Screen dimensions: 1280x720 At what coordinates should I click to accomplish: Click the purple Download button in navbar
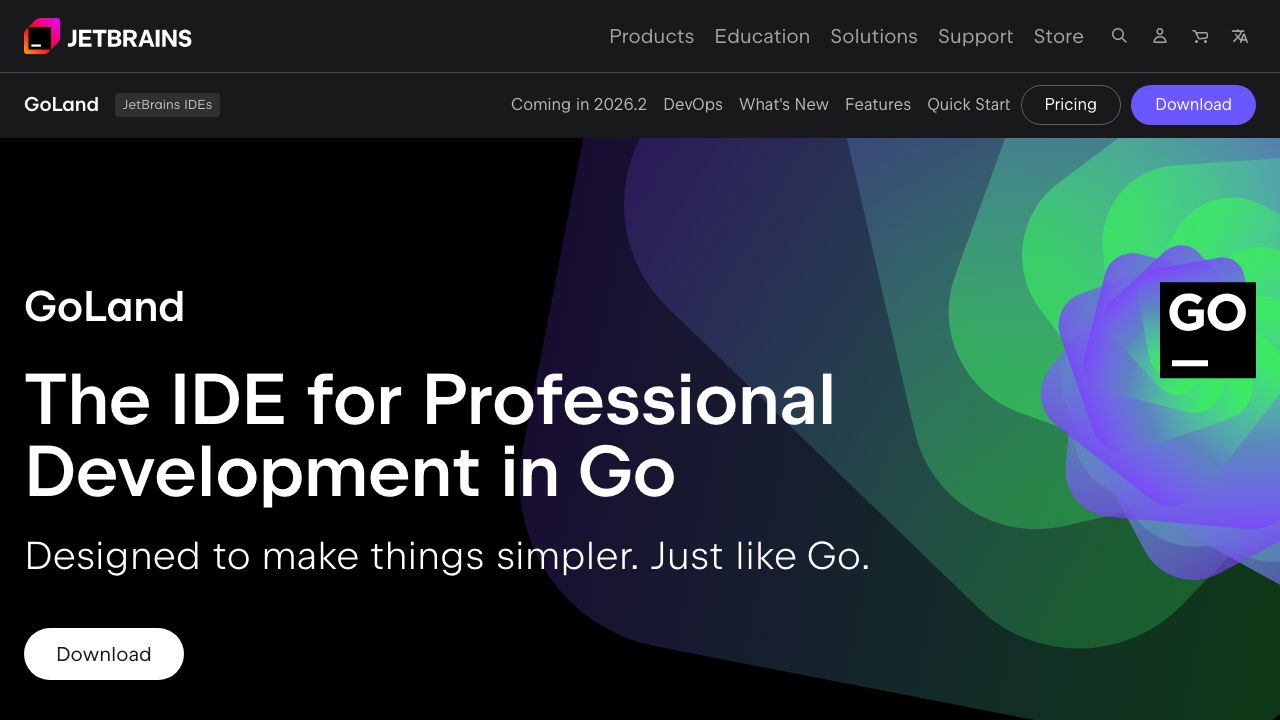point(1193,105)
